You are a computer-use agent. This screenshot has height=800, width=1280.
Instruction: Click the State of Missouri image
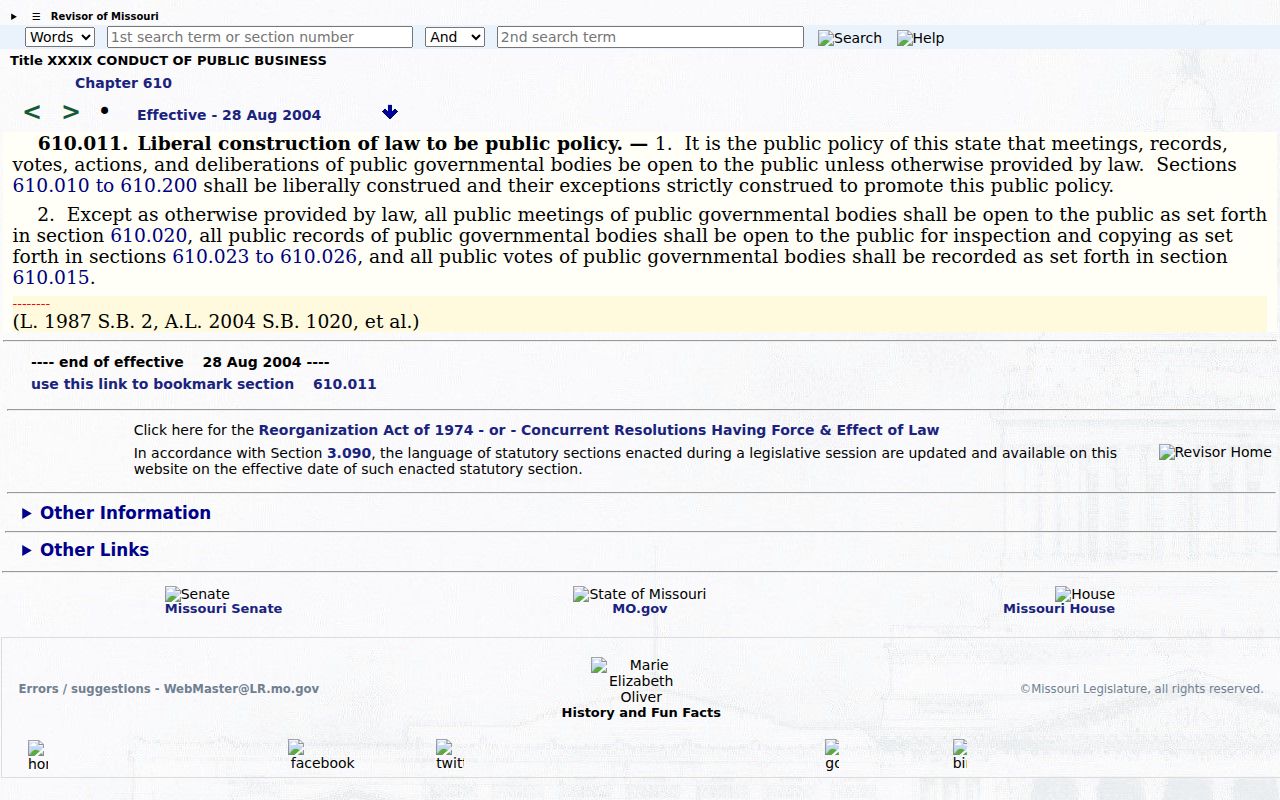pyautogui.click(x=639, y=594)
